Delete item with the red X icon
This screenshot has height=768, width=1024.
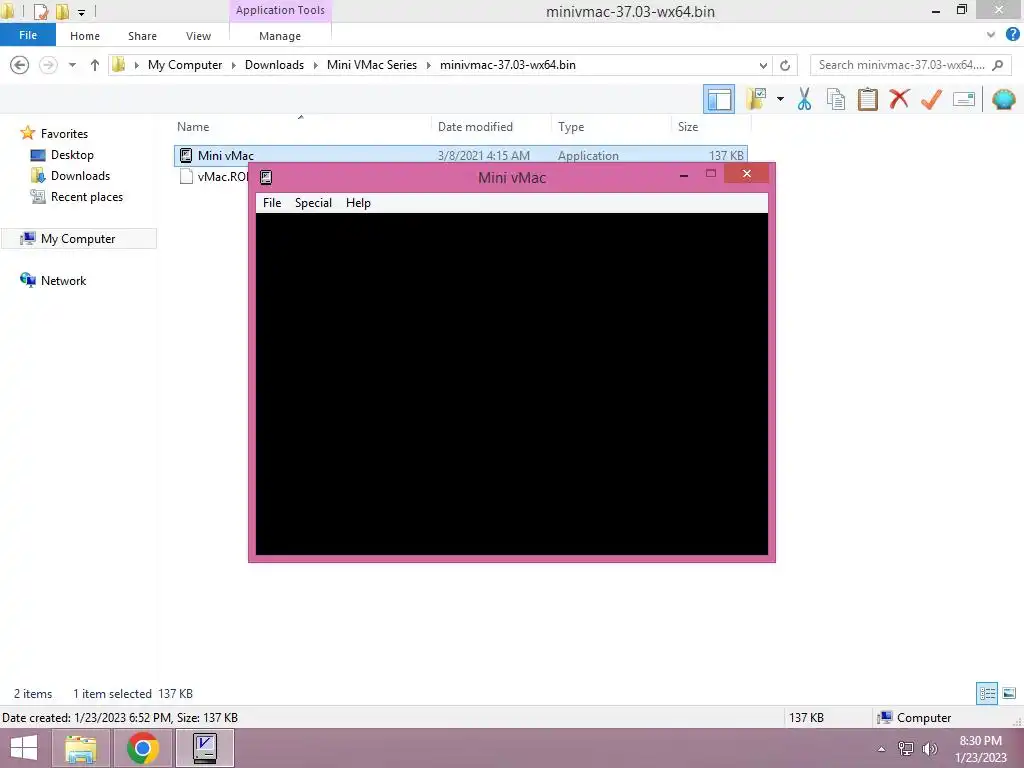pos(899,99)
